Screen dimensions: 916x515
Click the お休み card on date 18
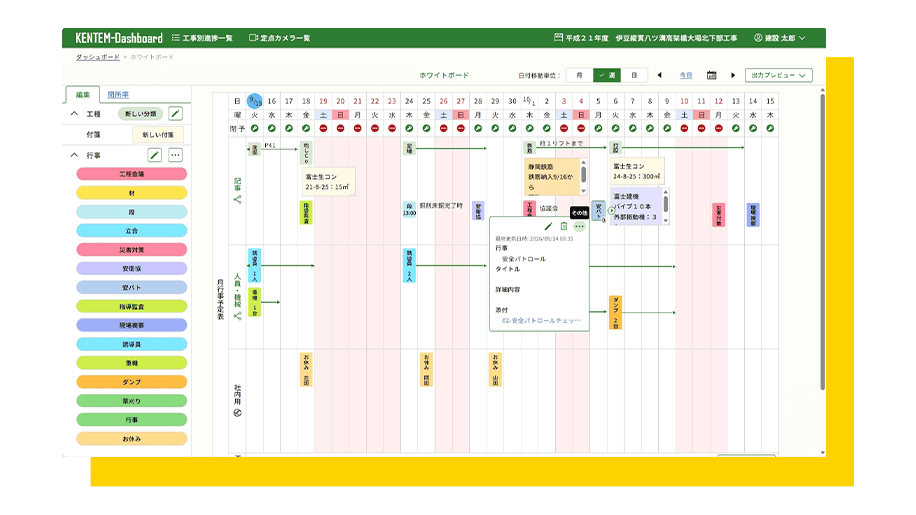306,370
